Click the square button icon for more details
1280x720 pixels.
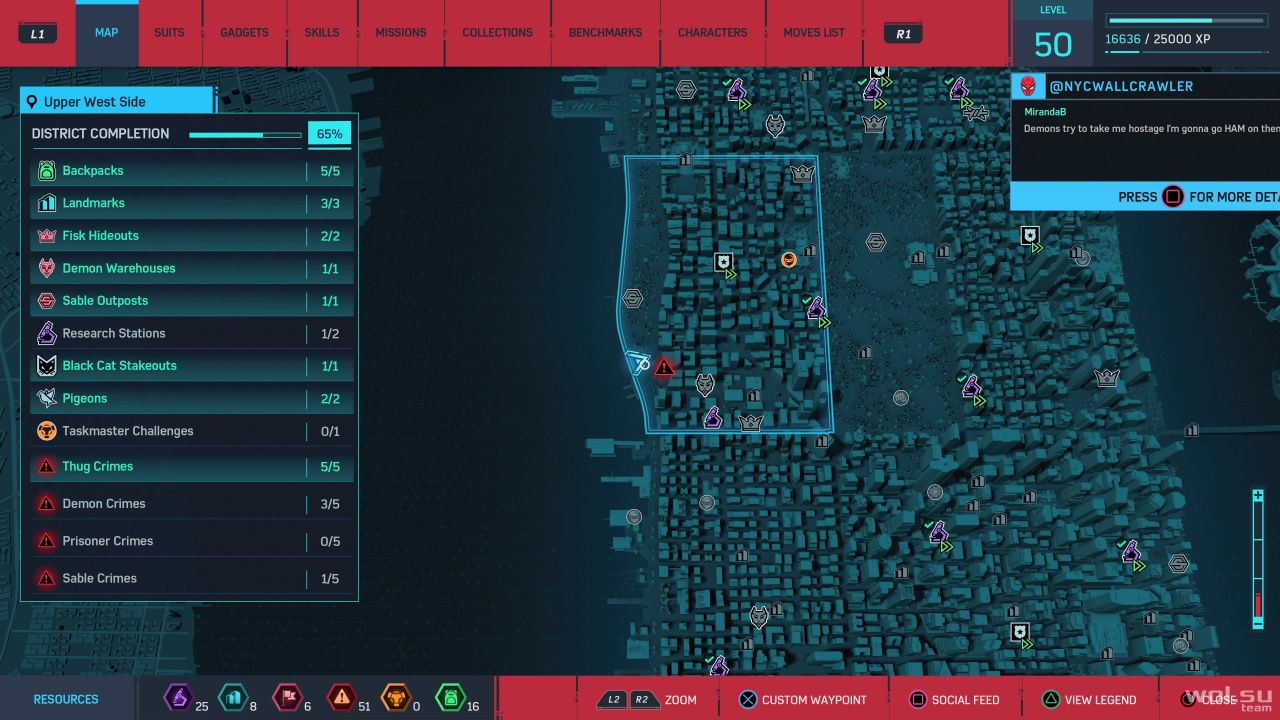(1173, 197)
